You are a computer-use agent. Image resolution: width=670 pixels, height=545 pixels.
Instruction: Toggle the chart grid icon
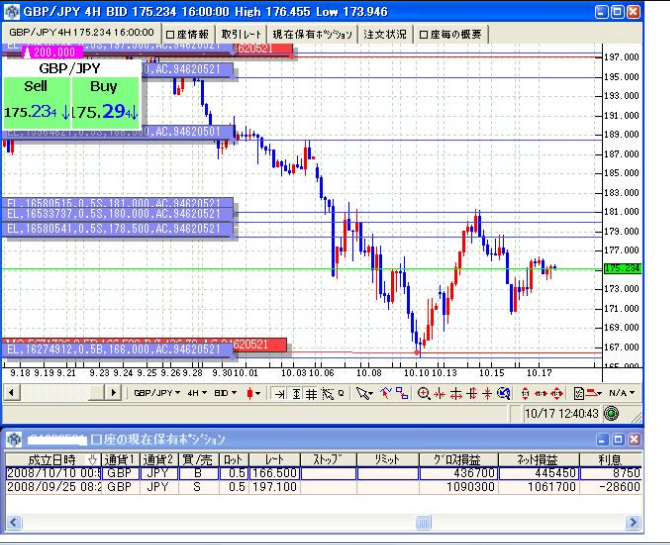point(311,394)
